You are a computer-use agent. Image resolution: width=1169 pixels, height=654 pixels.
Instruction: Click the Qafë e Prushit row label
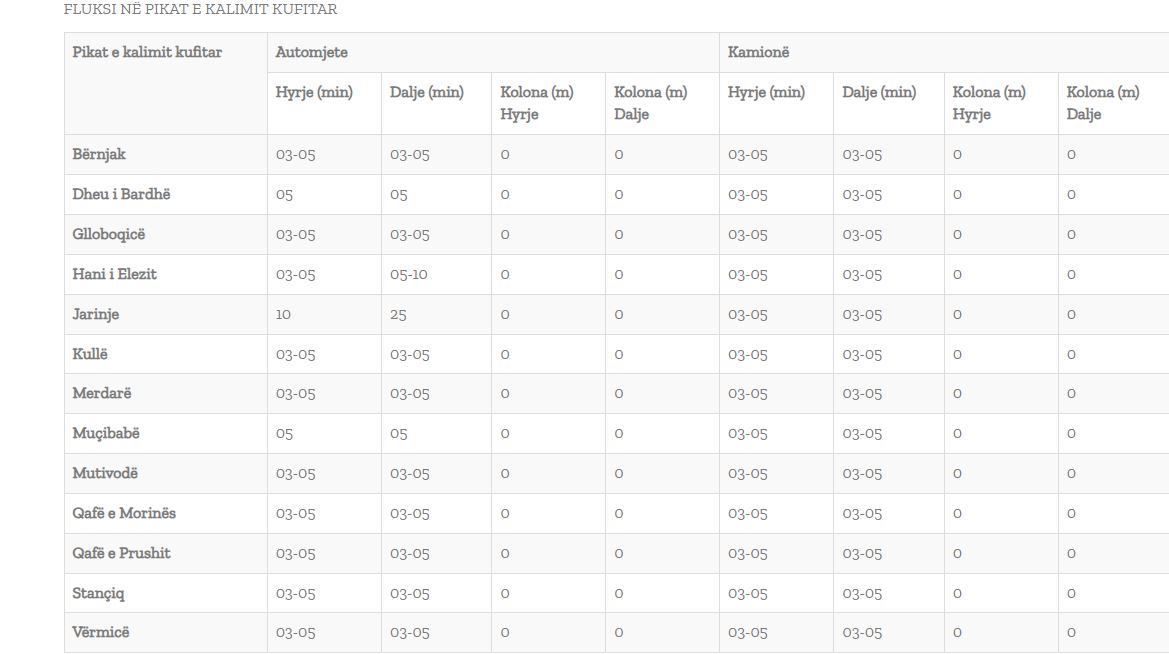click(122, 553)
